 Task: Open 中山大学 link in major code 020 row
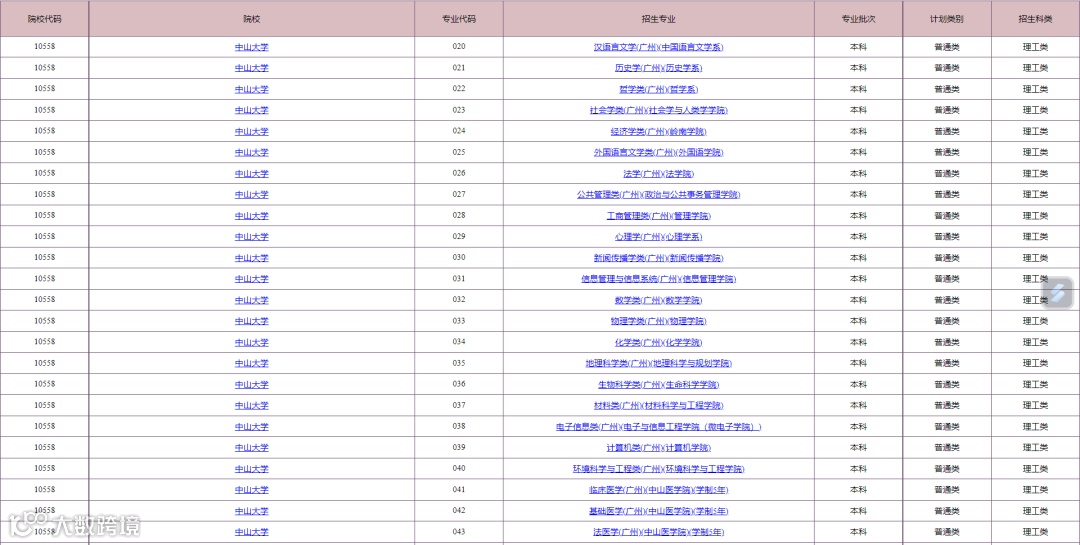pyautogui.click(x=251, y=47)
